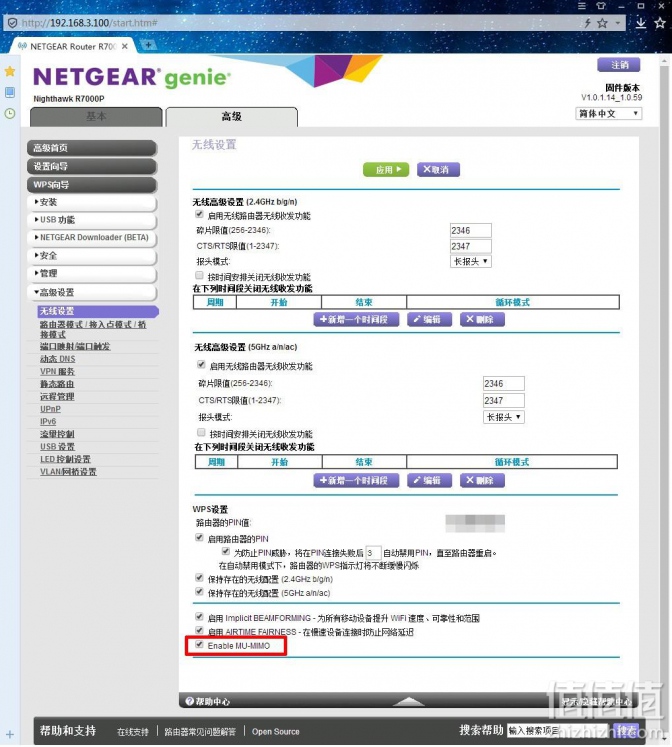
Task: Click the blue reading-list sidebar icon
Action: tap(10, 92)
